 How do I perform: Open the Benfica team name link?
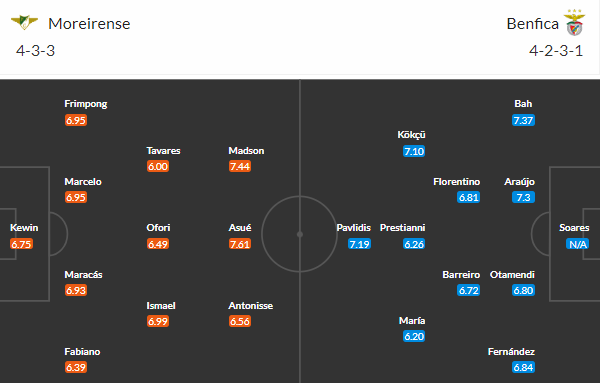(x=532, y=24)
